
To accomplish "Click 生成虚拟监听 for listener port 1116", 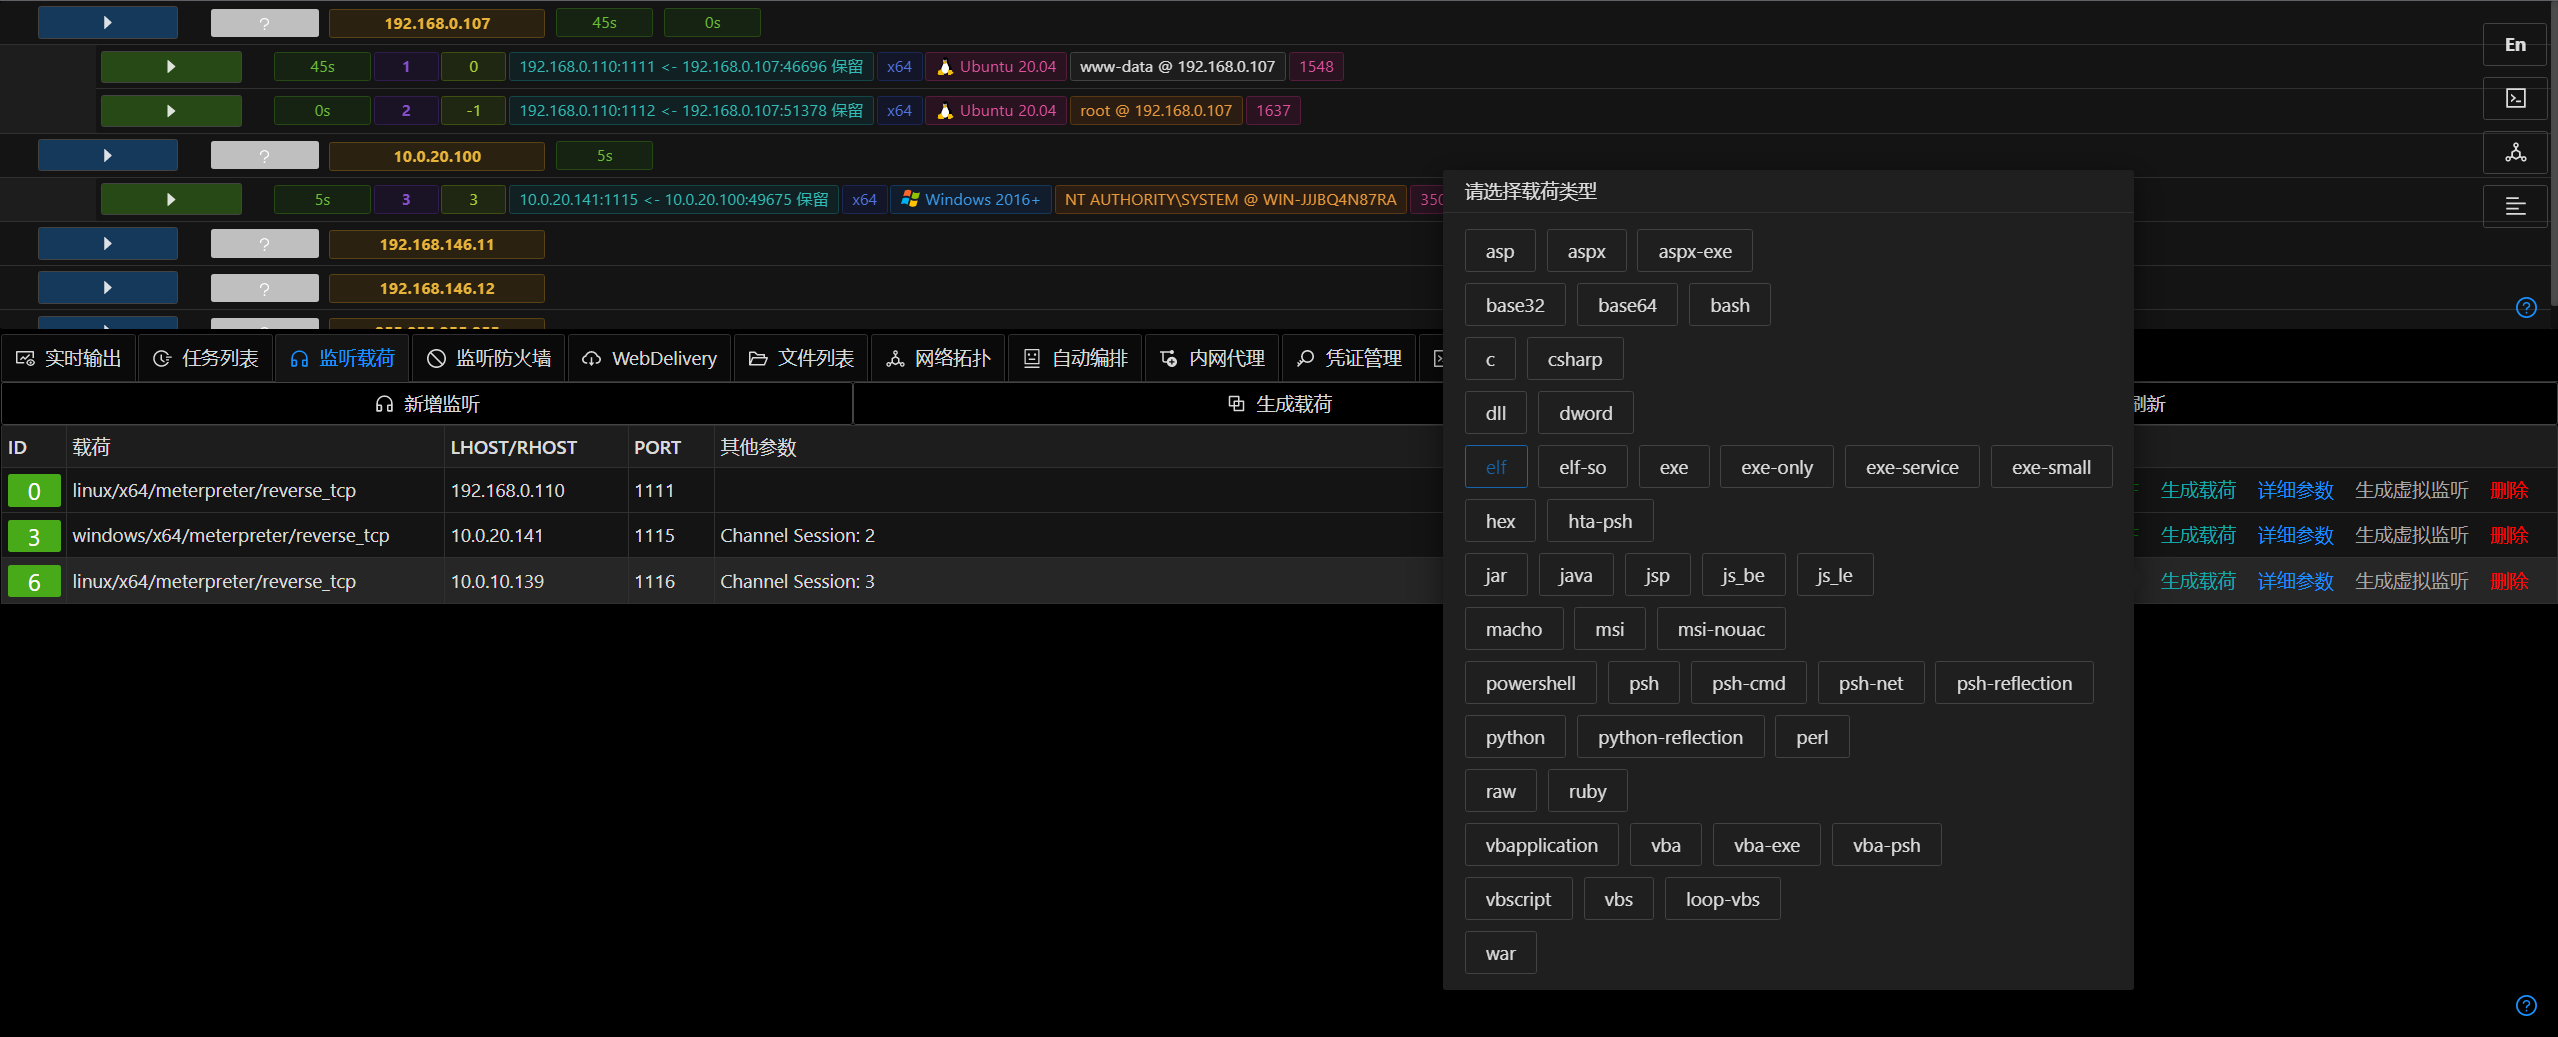I will click(2411, 581).
